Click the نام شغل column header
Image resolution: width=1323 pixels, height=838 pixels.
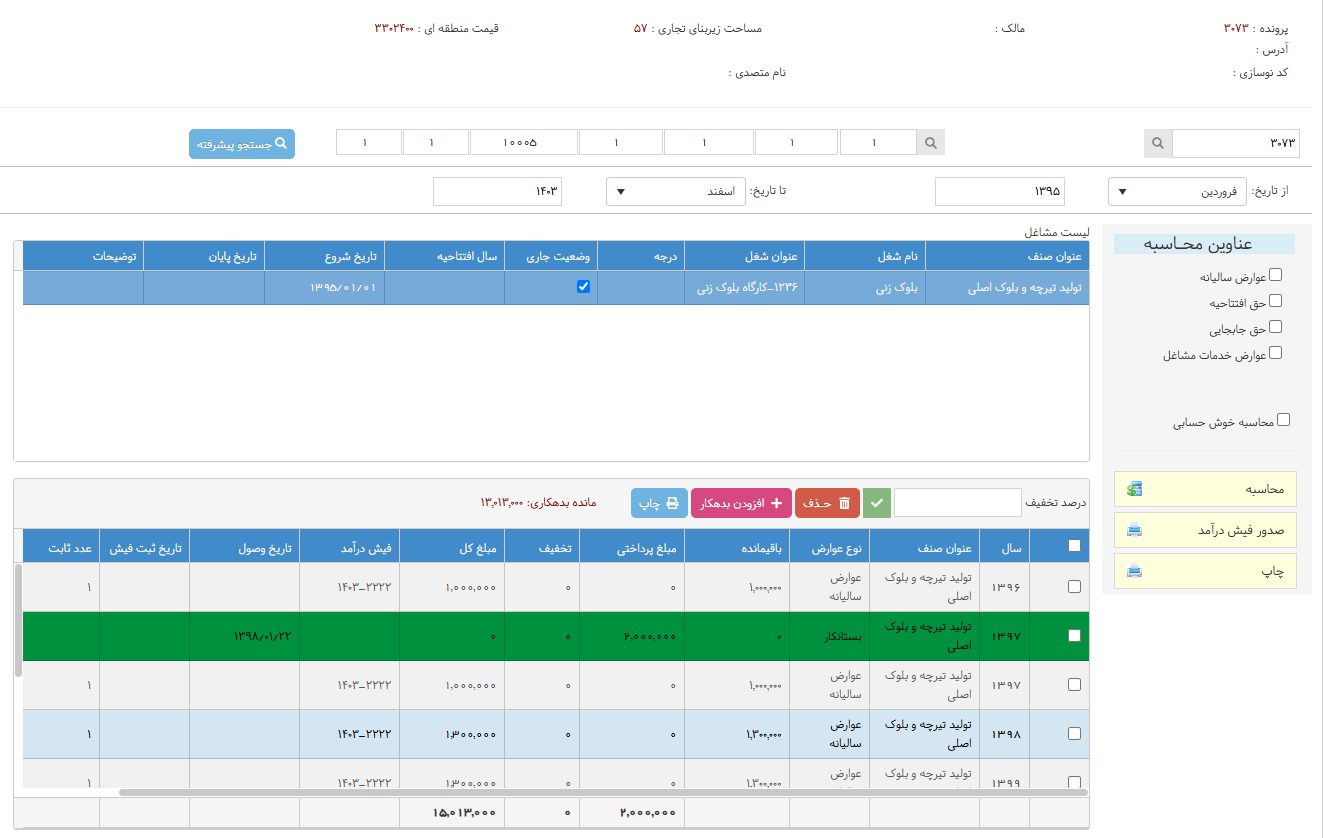pos(865,256)
